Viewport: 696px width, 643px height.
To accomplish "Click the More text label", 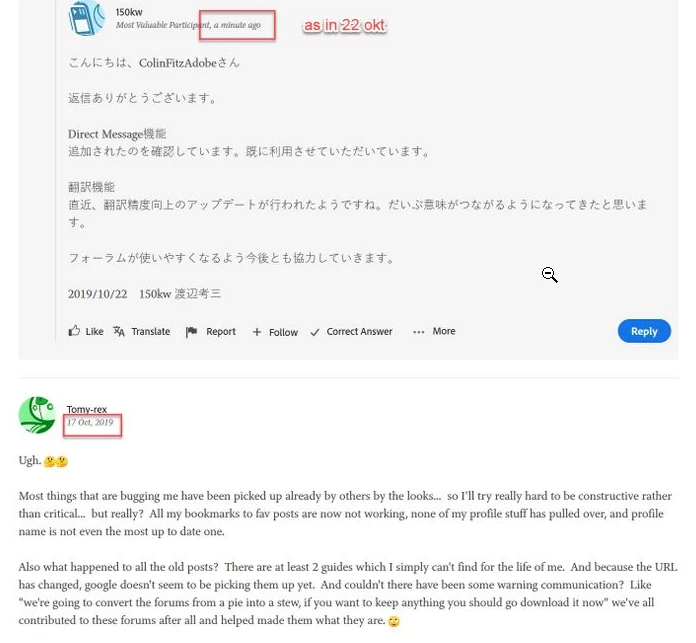I will (444, 331).
